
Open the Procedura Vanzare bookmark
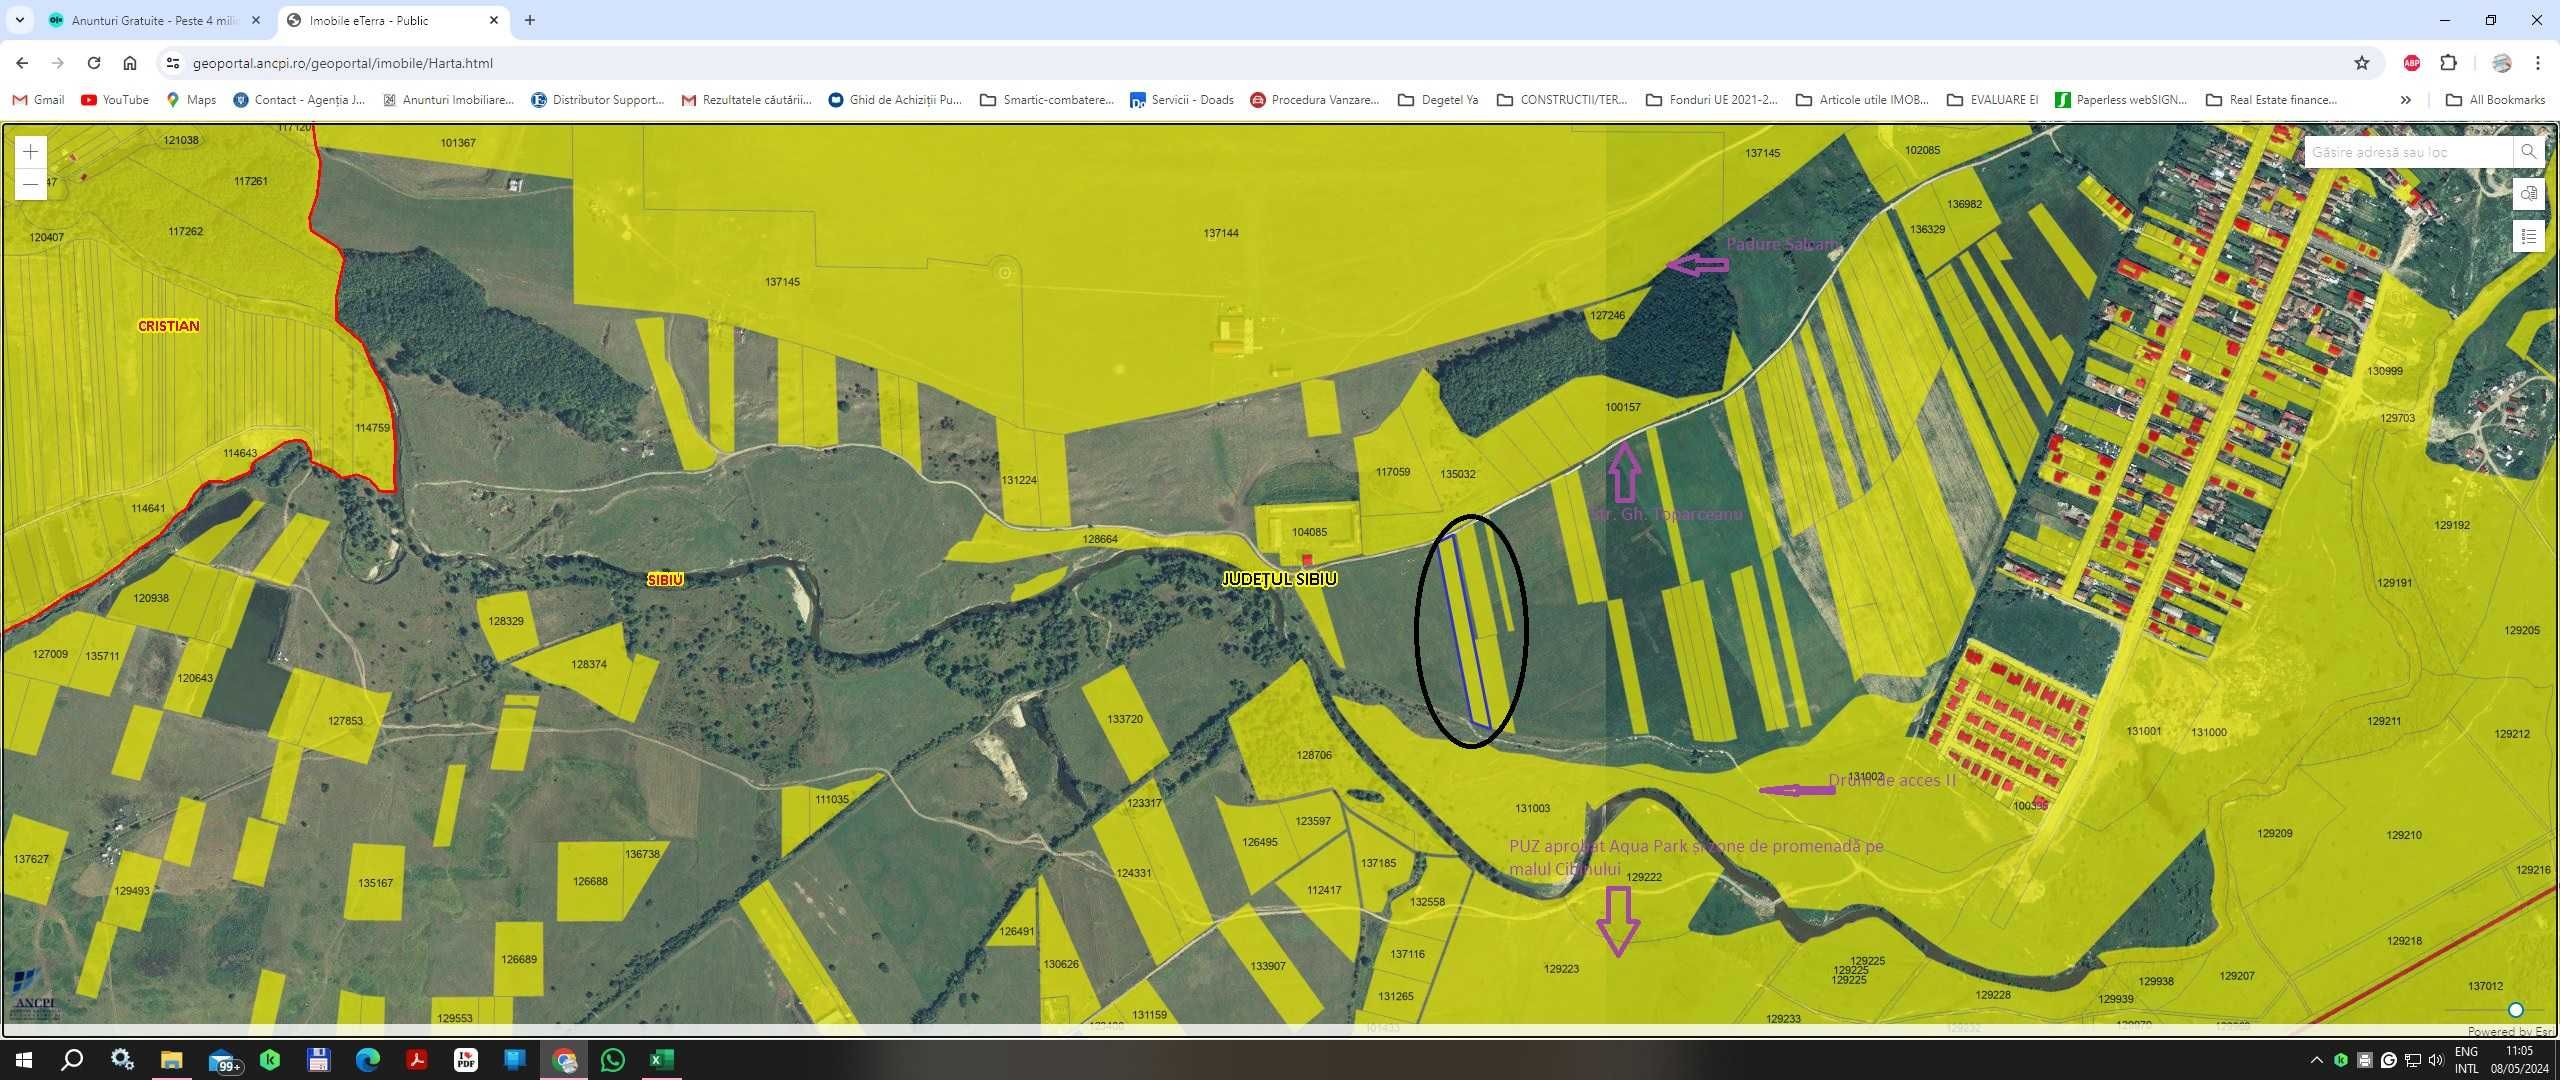pos(1314,100)
